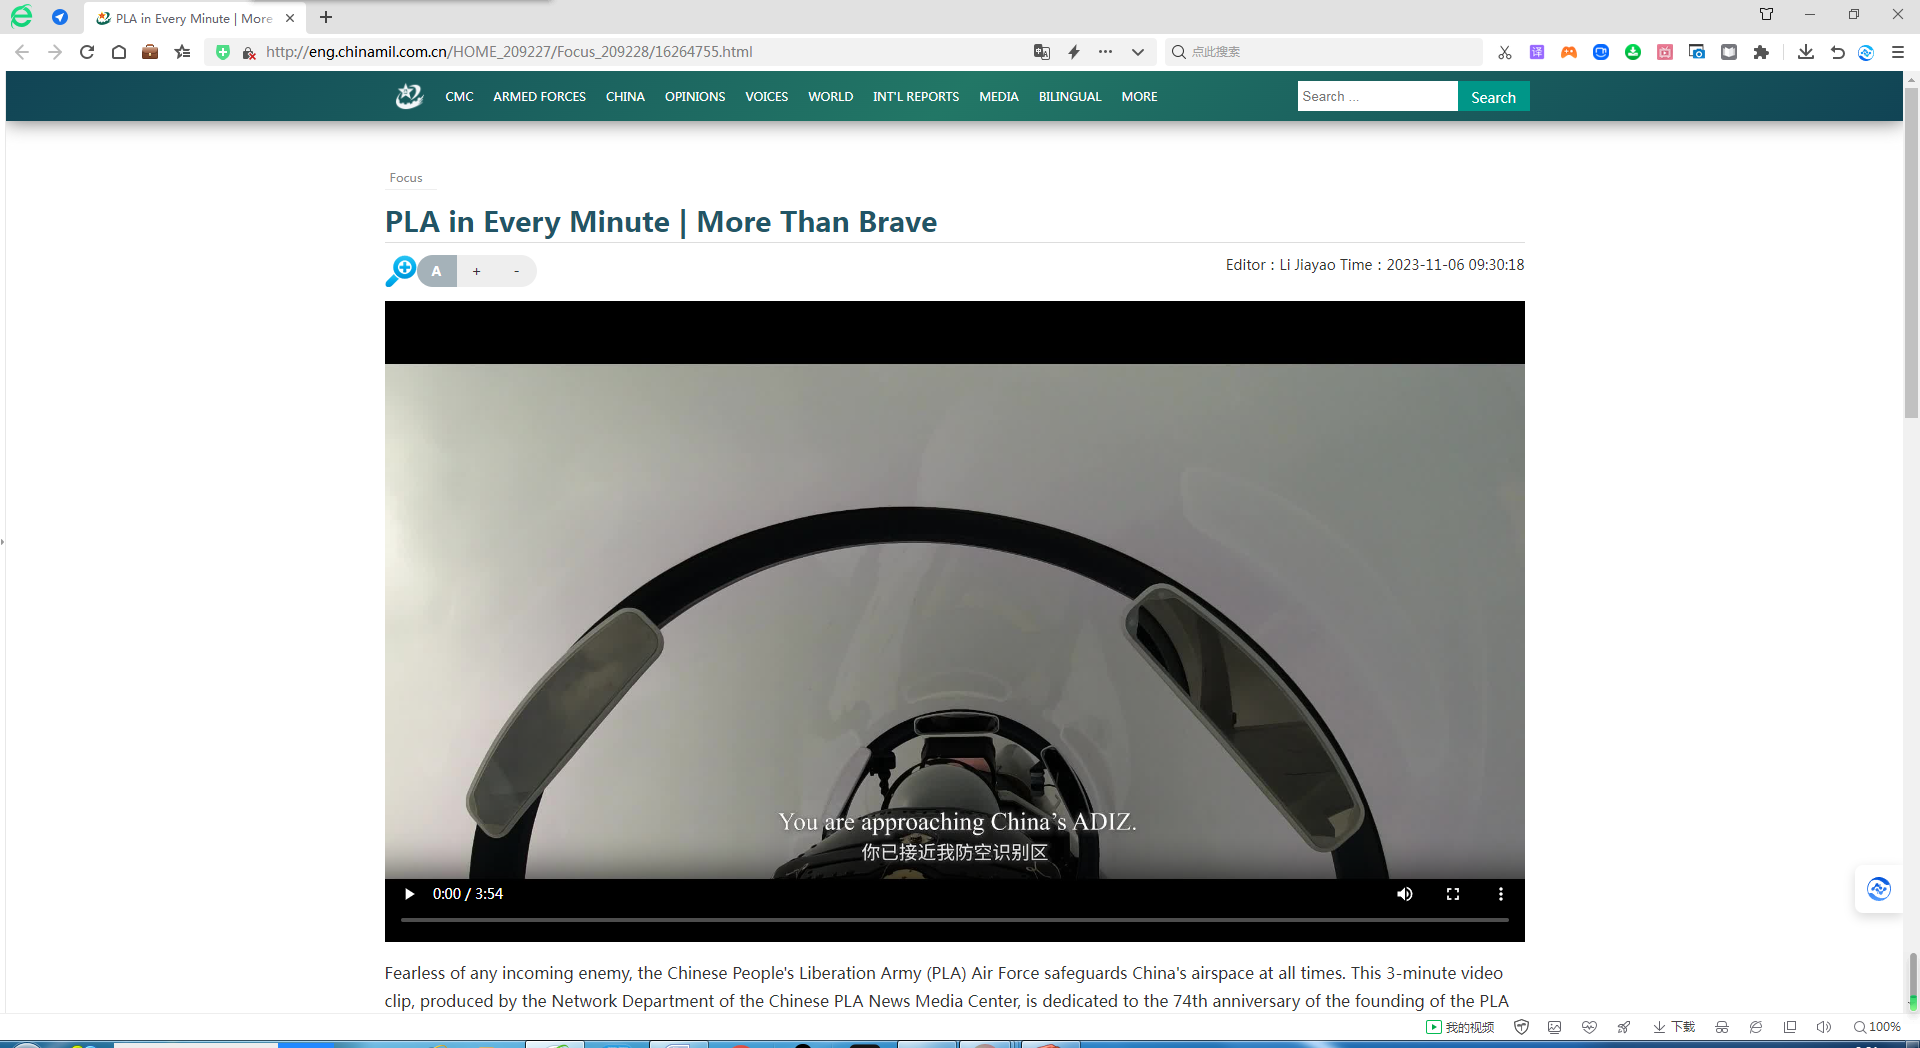Toggle the status bar sound icon

[1823, 1027]
